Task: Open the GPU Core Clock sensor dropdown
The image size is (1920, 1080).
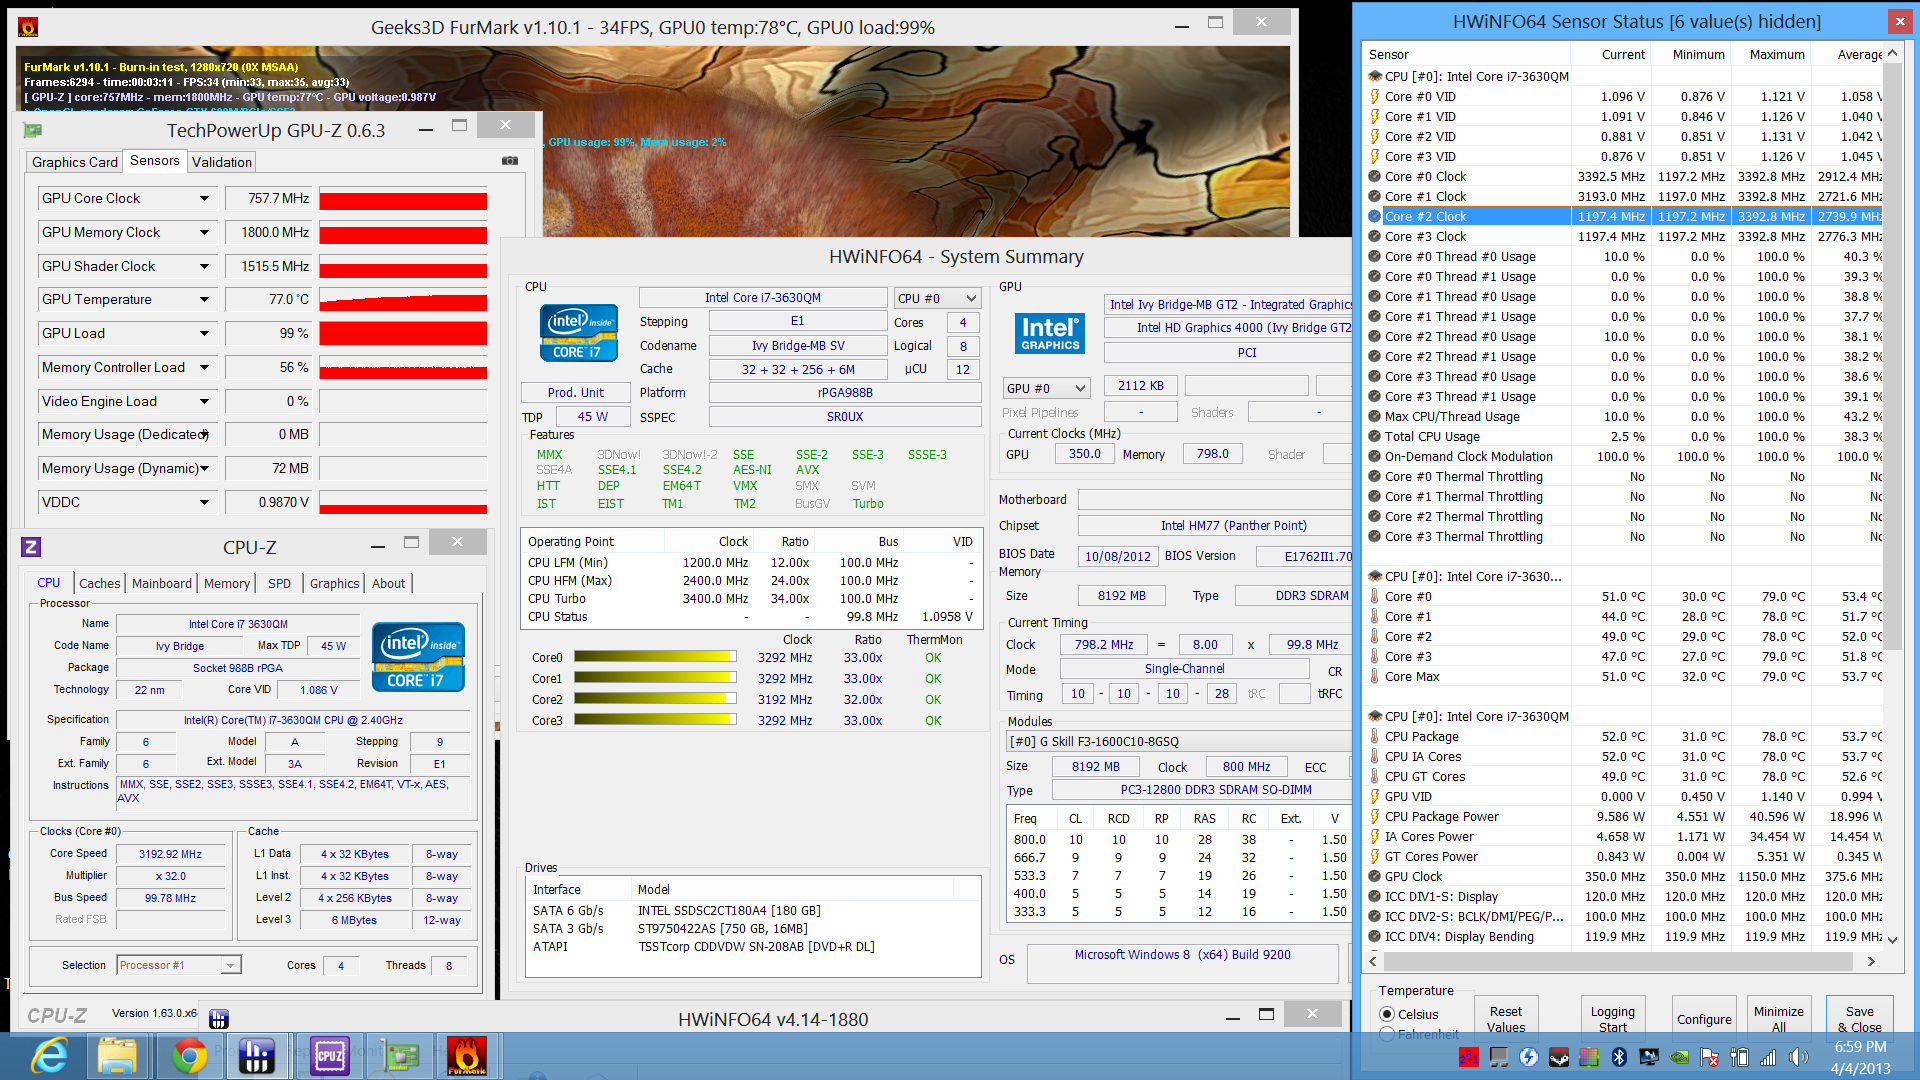Action: click(x=204, y=198)
